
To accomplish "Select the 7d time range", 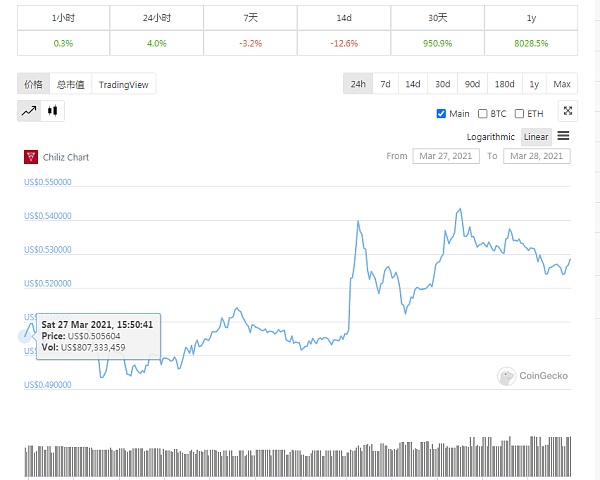I will [x=385, y=85].
